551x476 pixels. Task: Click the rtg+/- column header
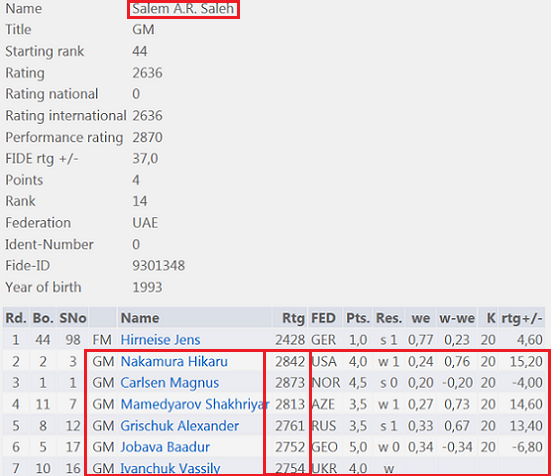pos(522,318)
